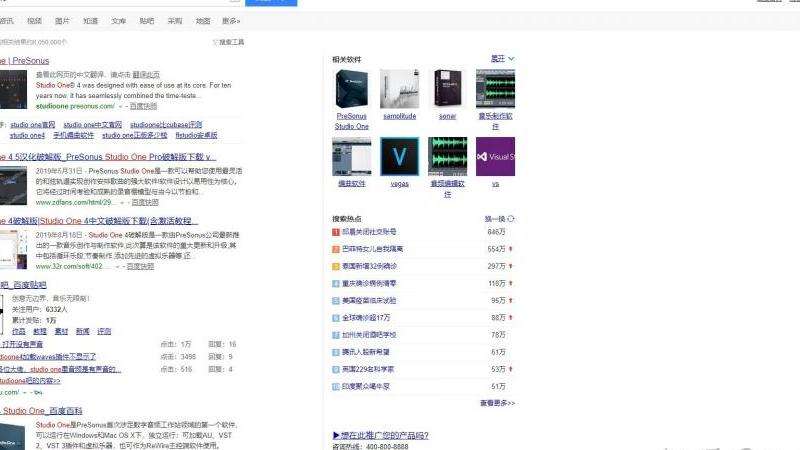The width and height of the screenshot is (800, 450).
Task: Open the PreSonus result title link
Action: point(24,60)
